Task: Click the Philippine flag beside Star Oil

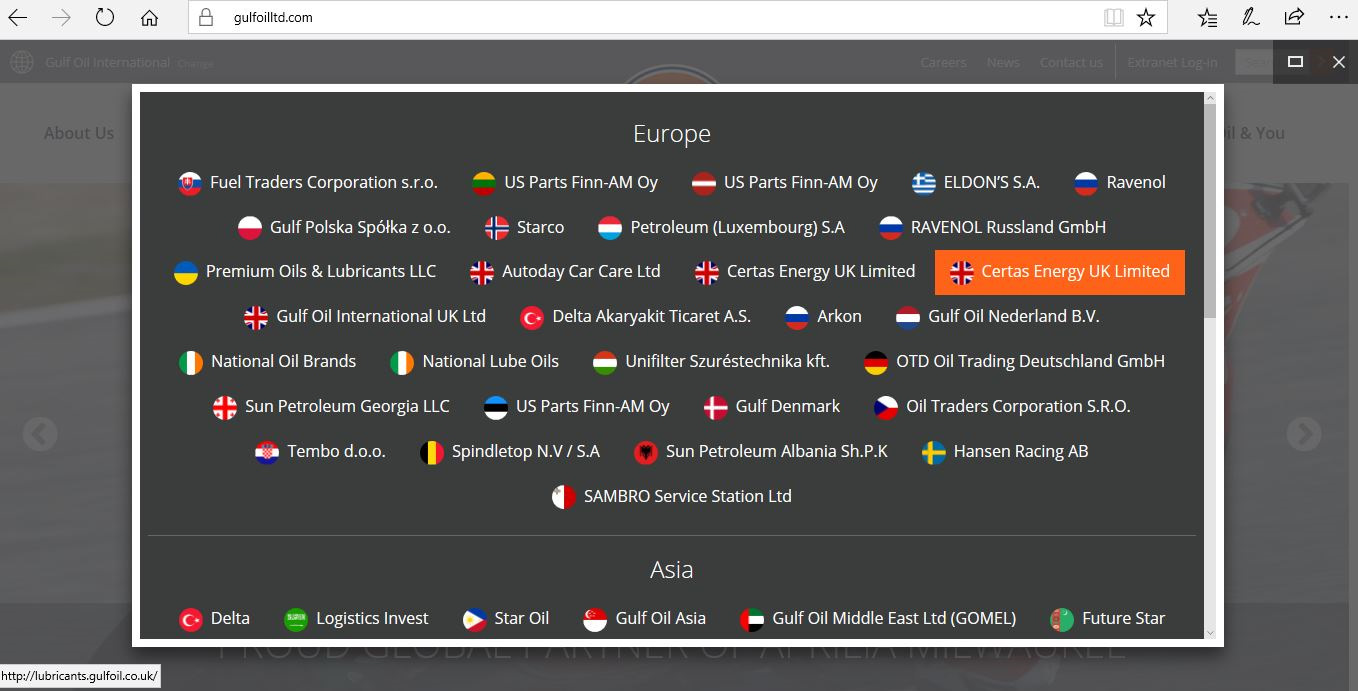Action: click(x=475, y=619)
